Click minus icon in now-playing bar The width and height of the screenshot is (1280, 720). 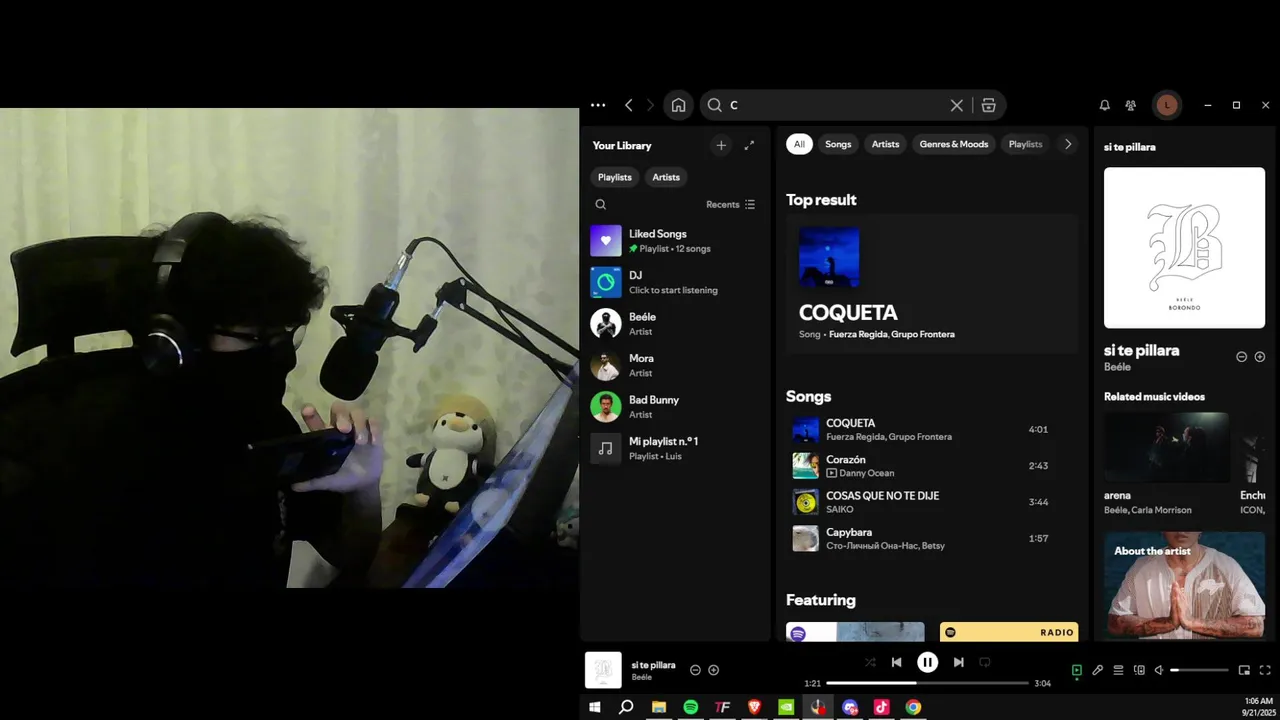coord(696,670)
